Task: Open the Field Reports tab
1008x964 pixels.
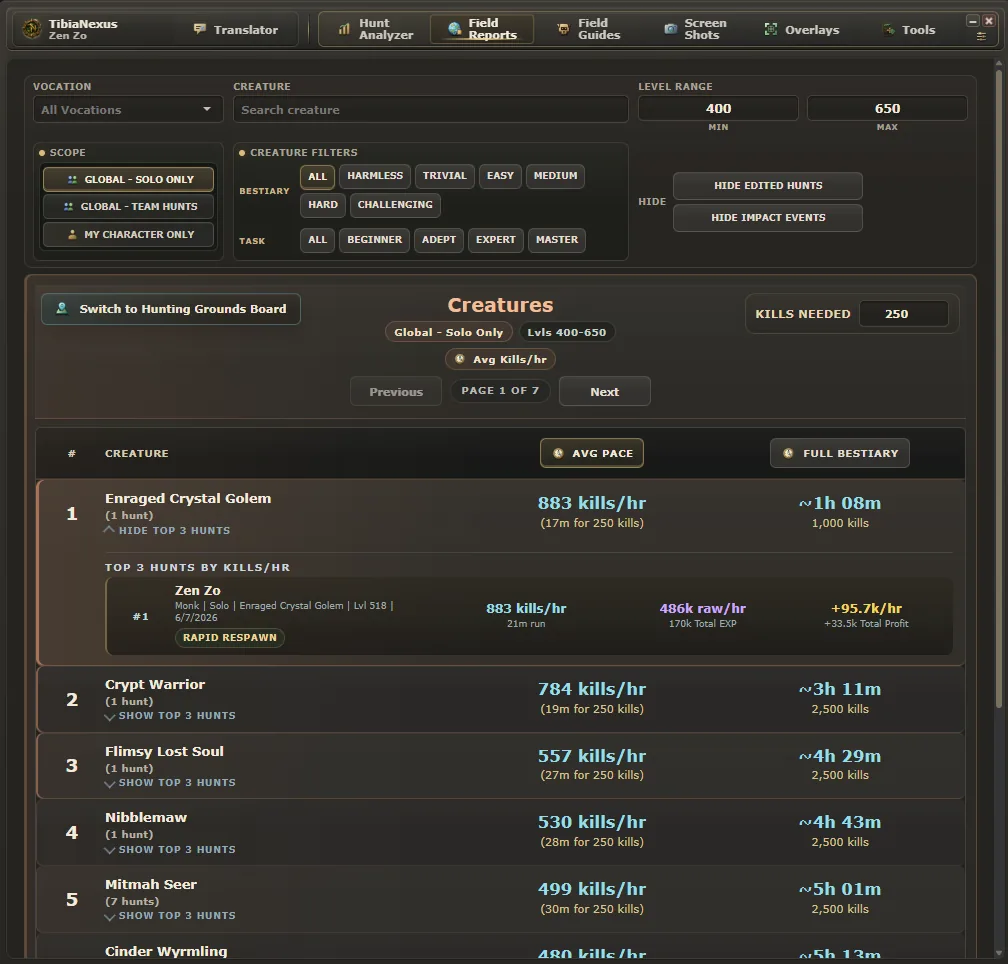Action: pyautogui.click(x=482, y=30)
